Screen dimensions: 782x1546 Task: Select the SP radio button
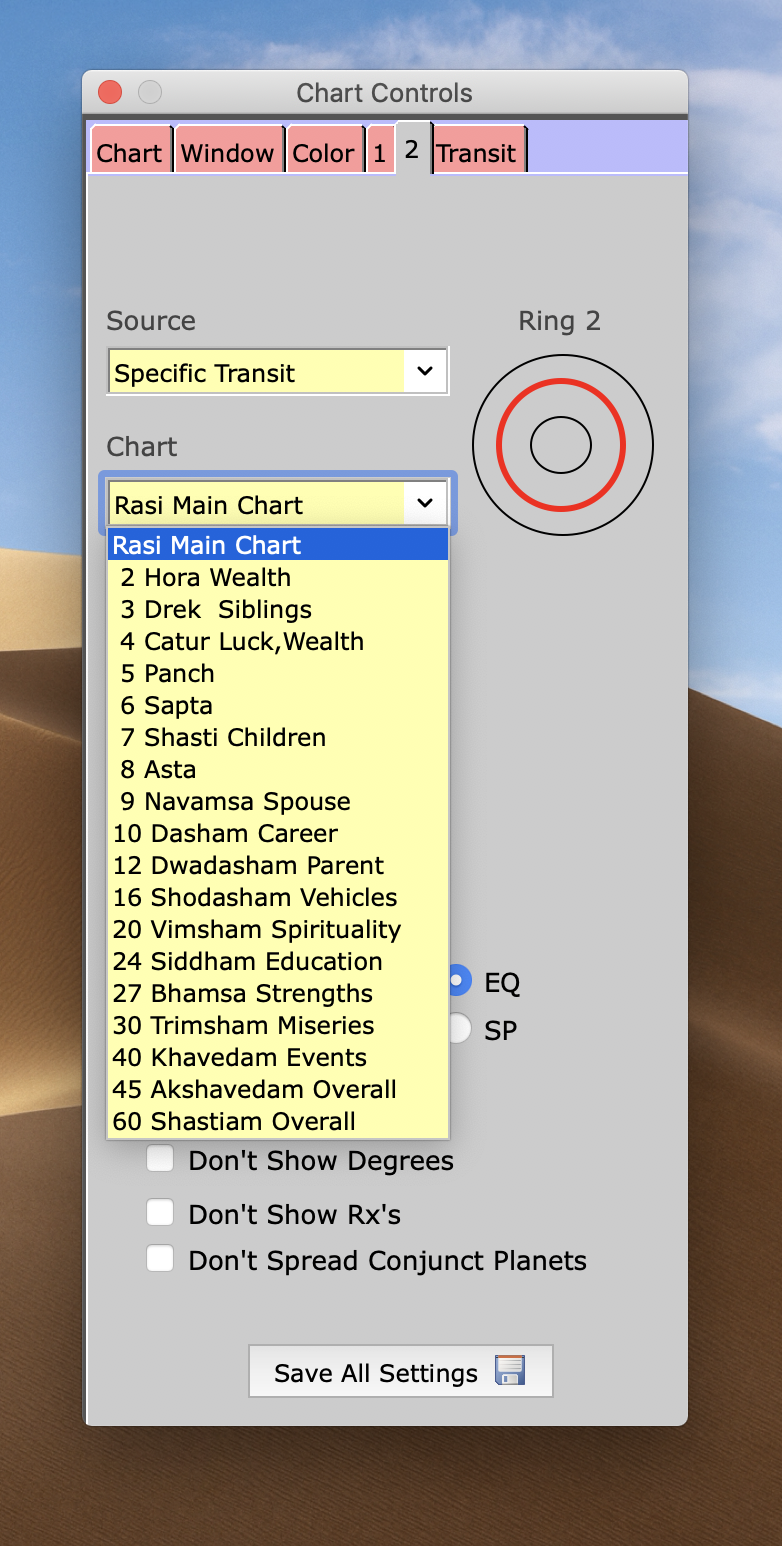(460, 1029)
